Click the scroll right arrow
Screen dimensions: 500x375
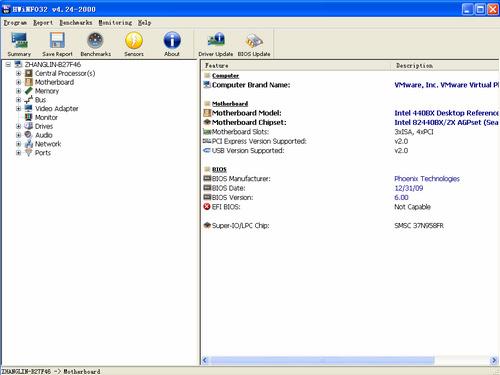494,360
